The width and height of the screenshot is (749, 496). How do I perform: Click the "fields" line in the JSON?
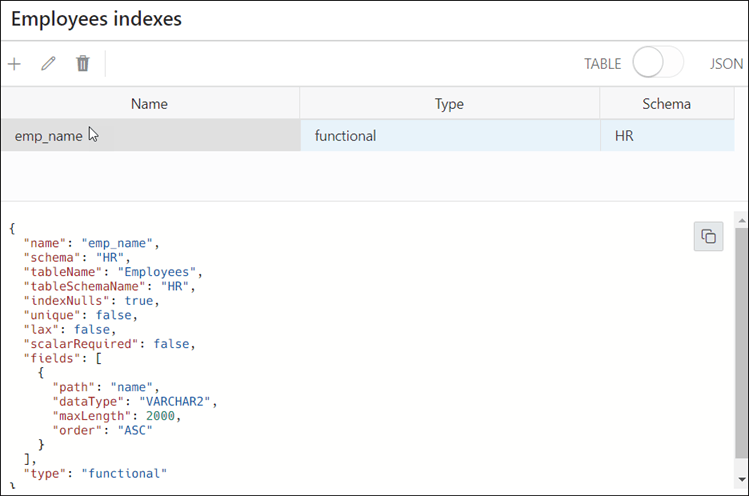(59, 357)
